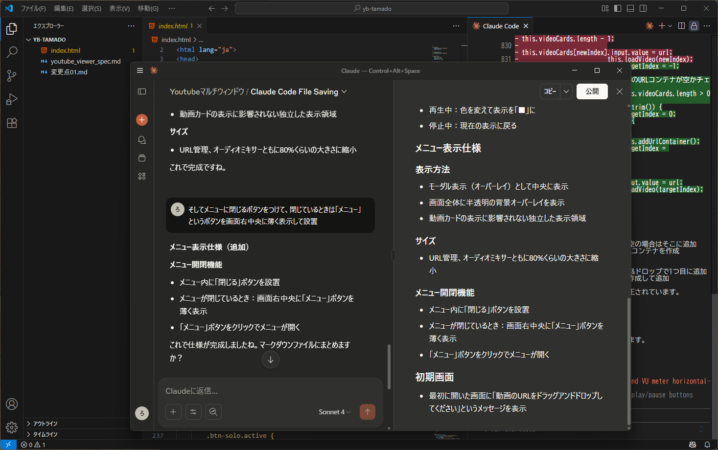Viewport: 718px width, 450px height.
Task: Click the user avatar in Claude sidebar
Action: [x=142, y=413]
